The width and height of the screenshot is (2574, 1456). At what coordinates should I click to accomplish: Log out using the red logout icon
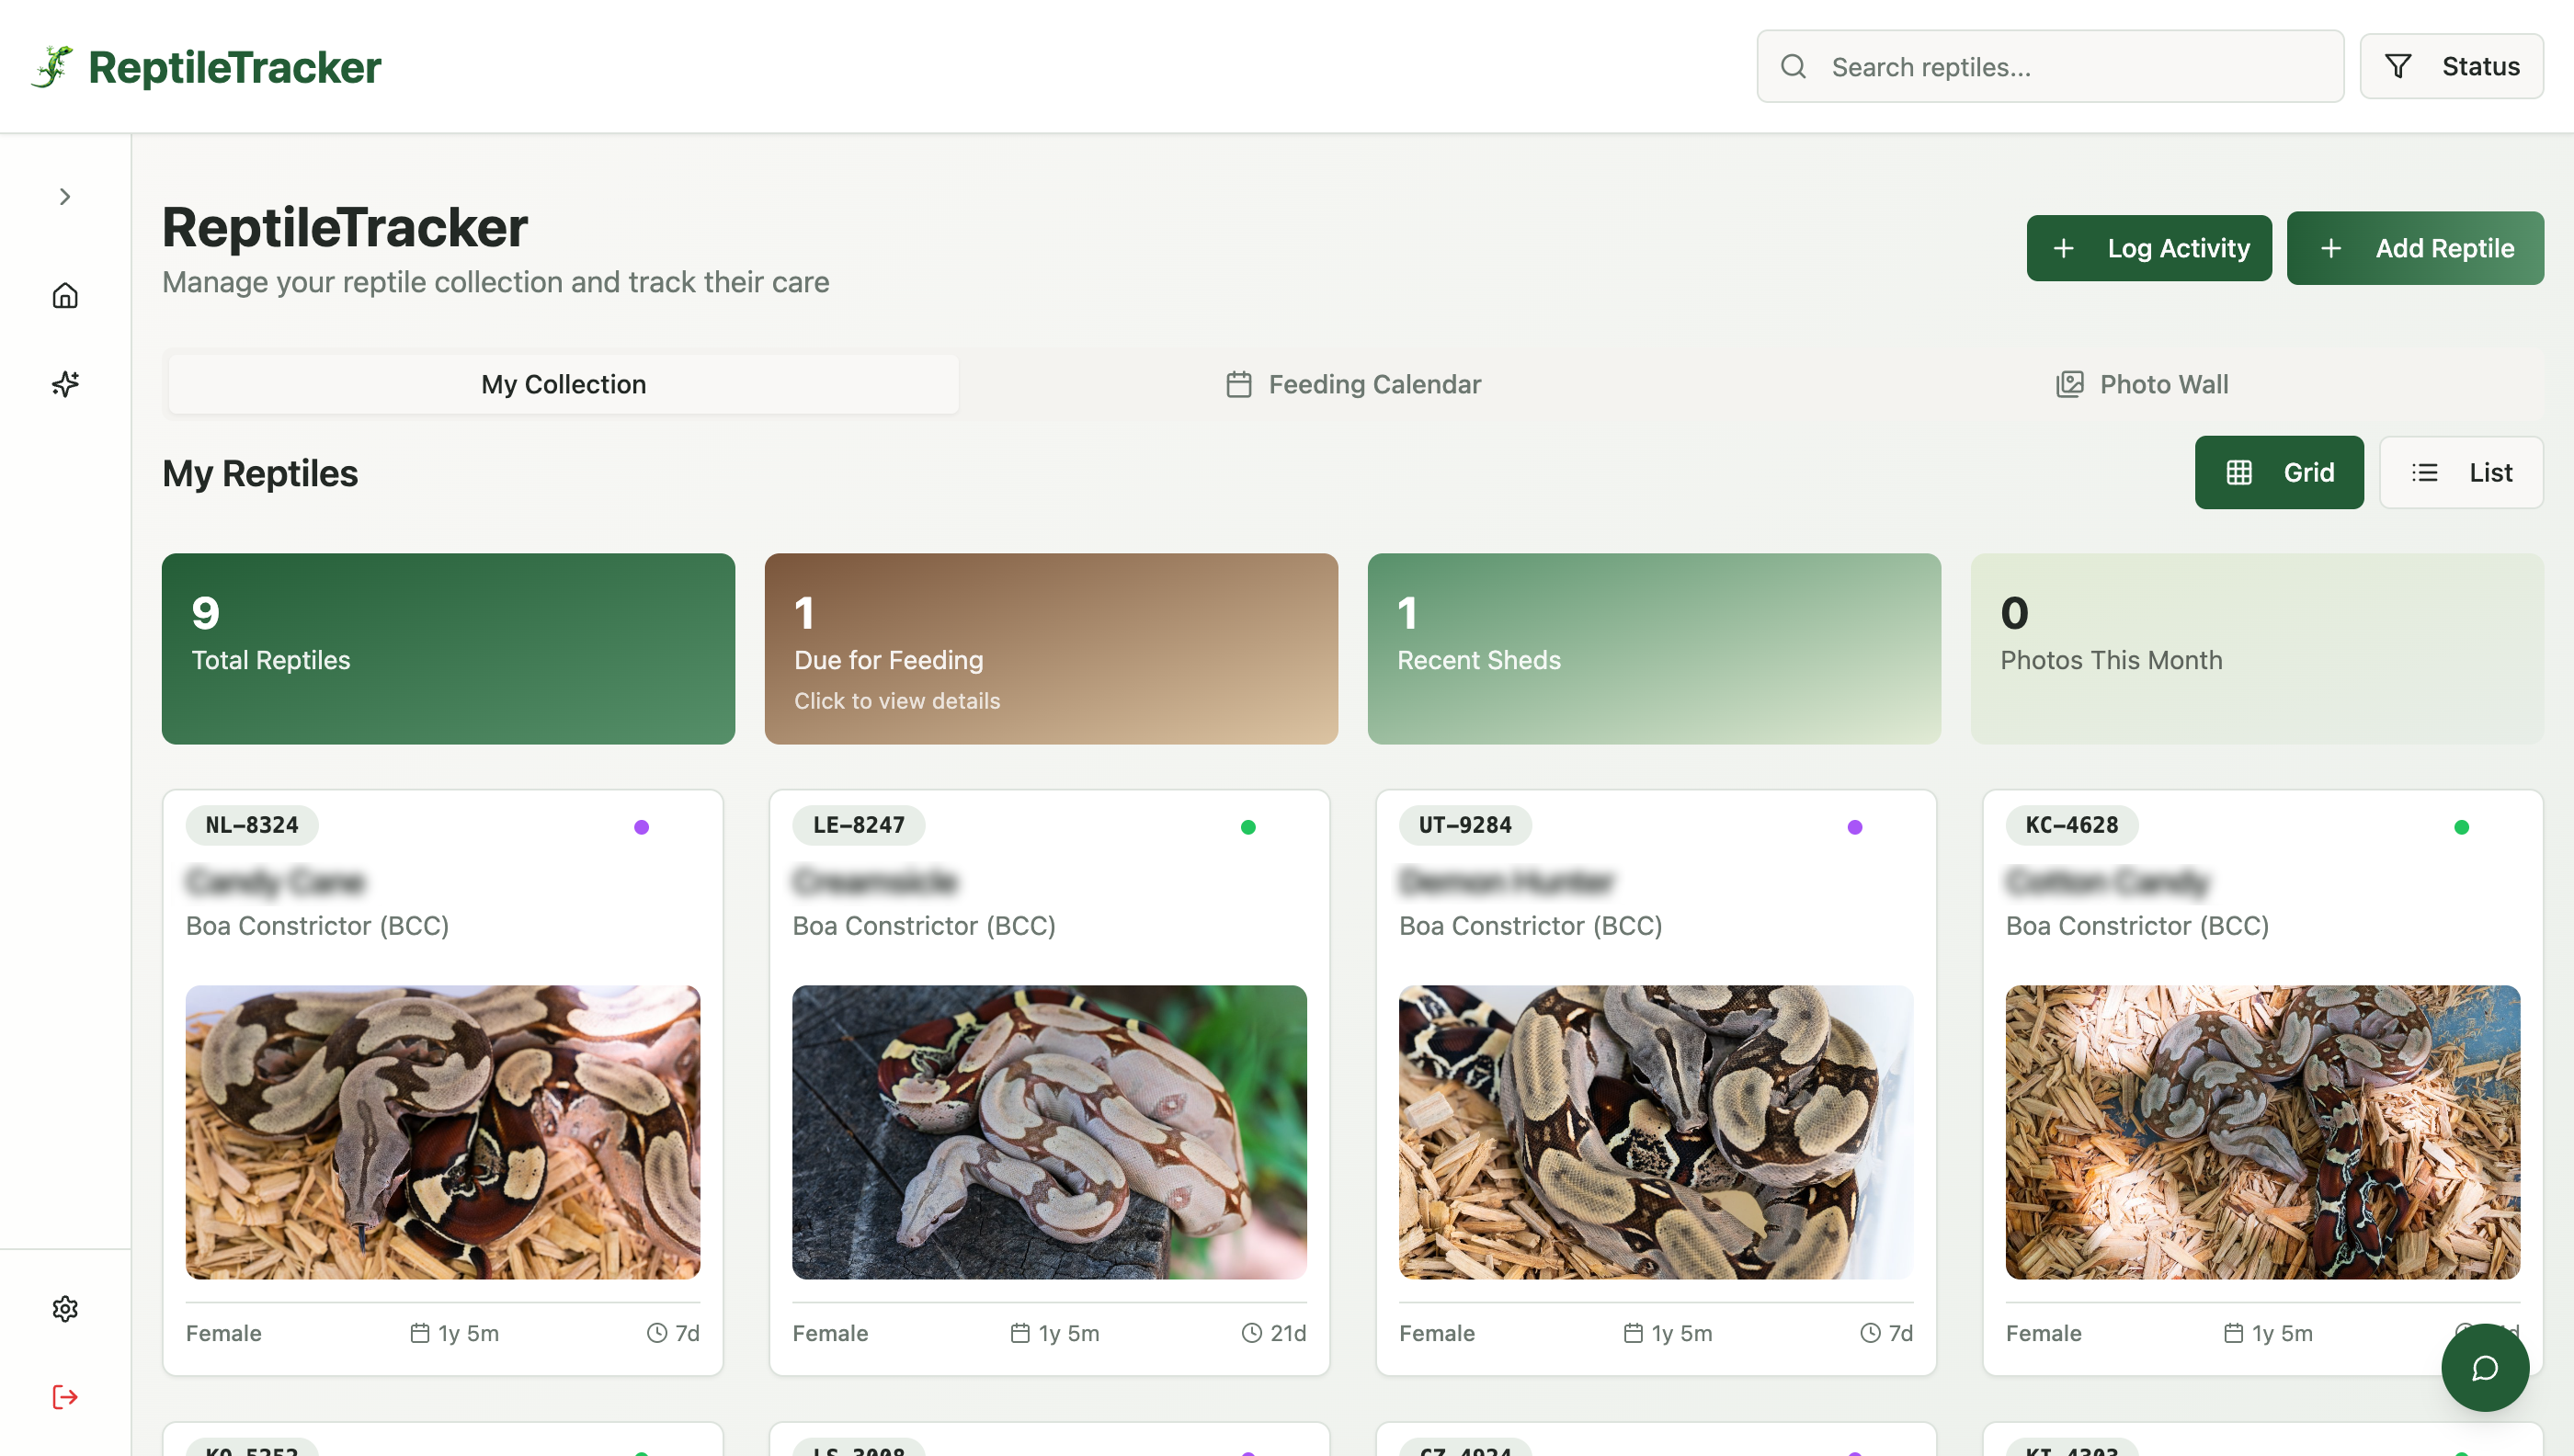(64, 1396)
